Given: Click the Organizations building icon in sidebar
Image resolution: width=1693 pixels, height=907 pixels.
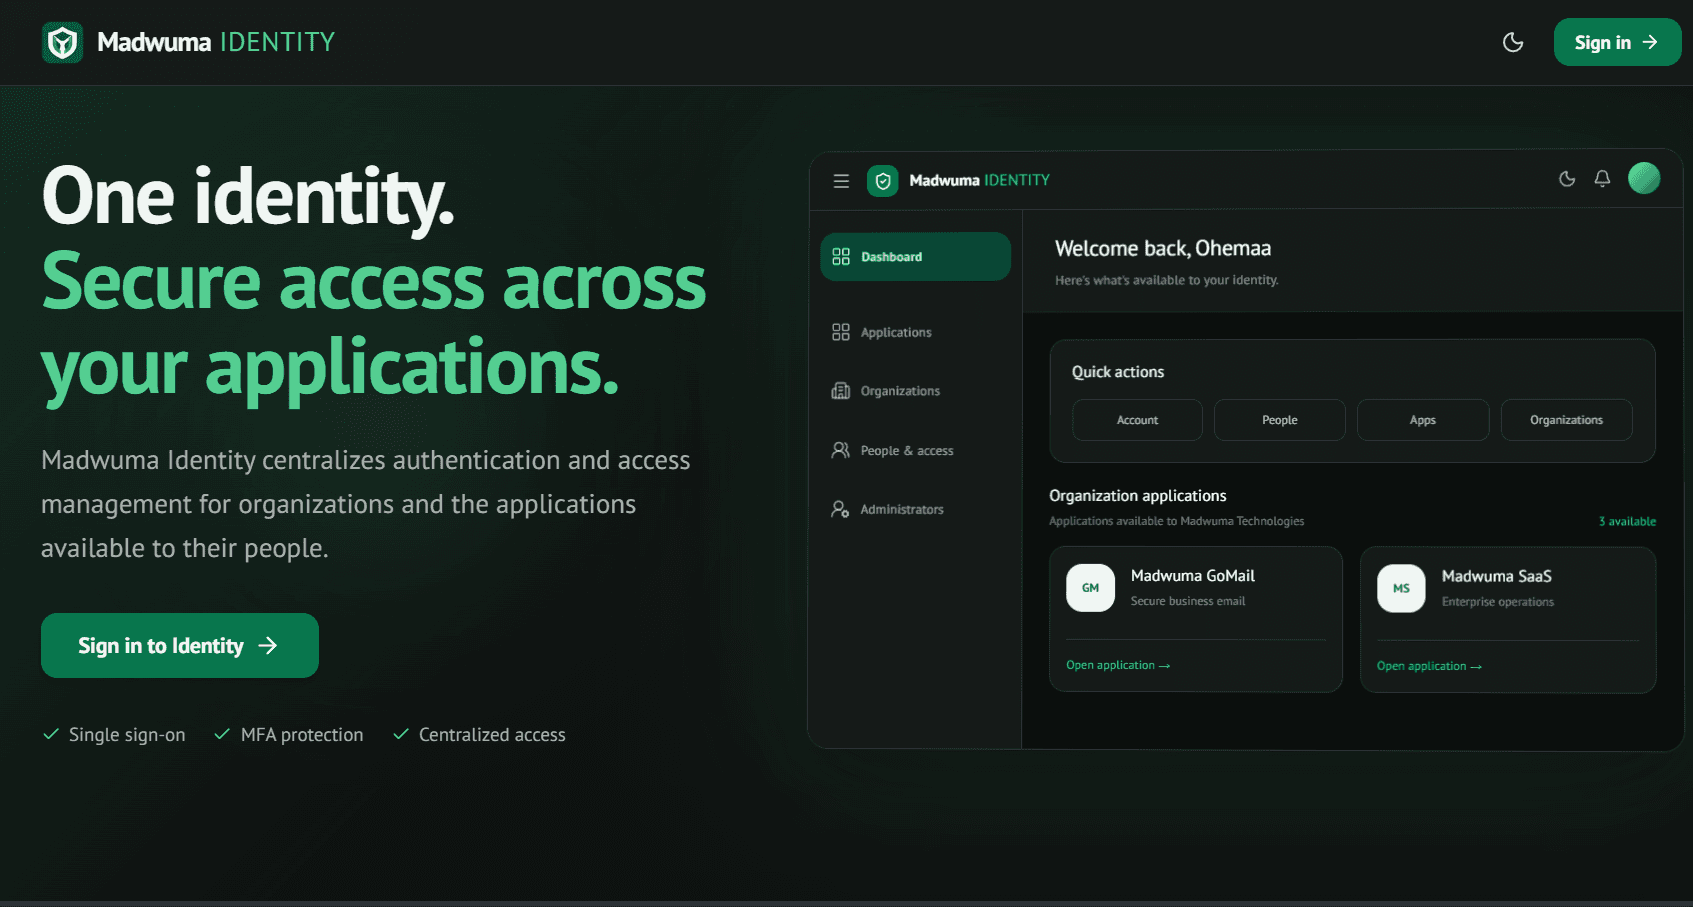Looking at the screenshot, I should click(x=841, y=391).
